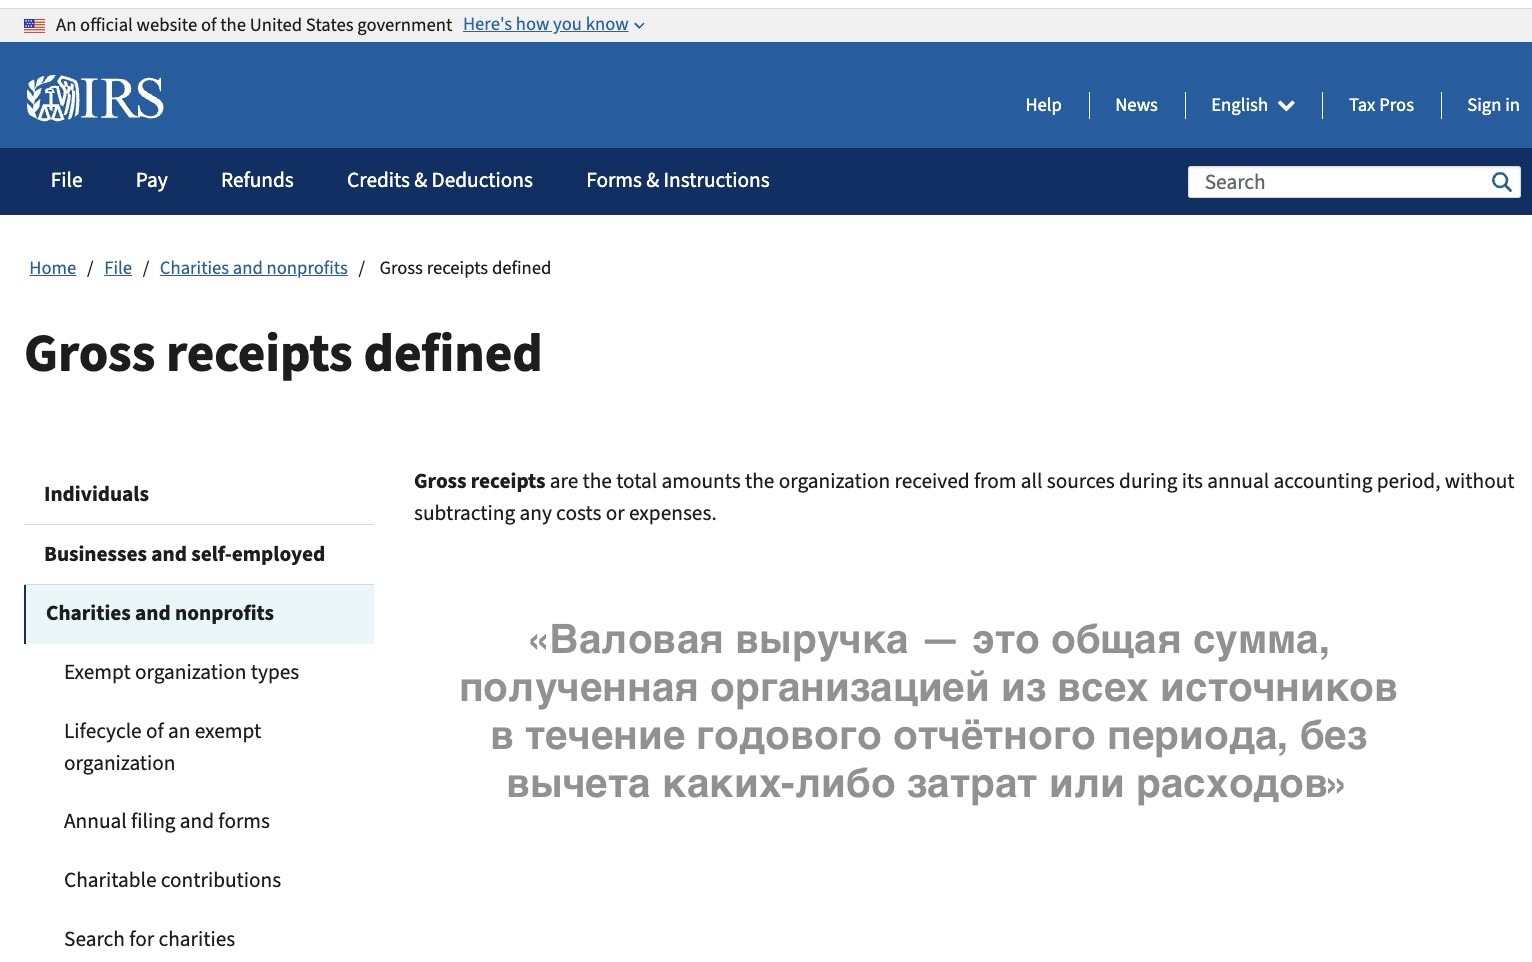Viewport: 1532px width, 962px height.
Task: Click "An official website" banner text
Action: pos(254,25)
